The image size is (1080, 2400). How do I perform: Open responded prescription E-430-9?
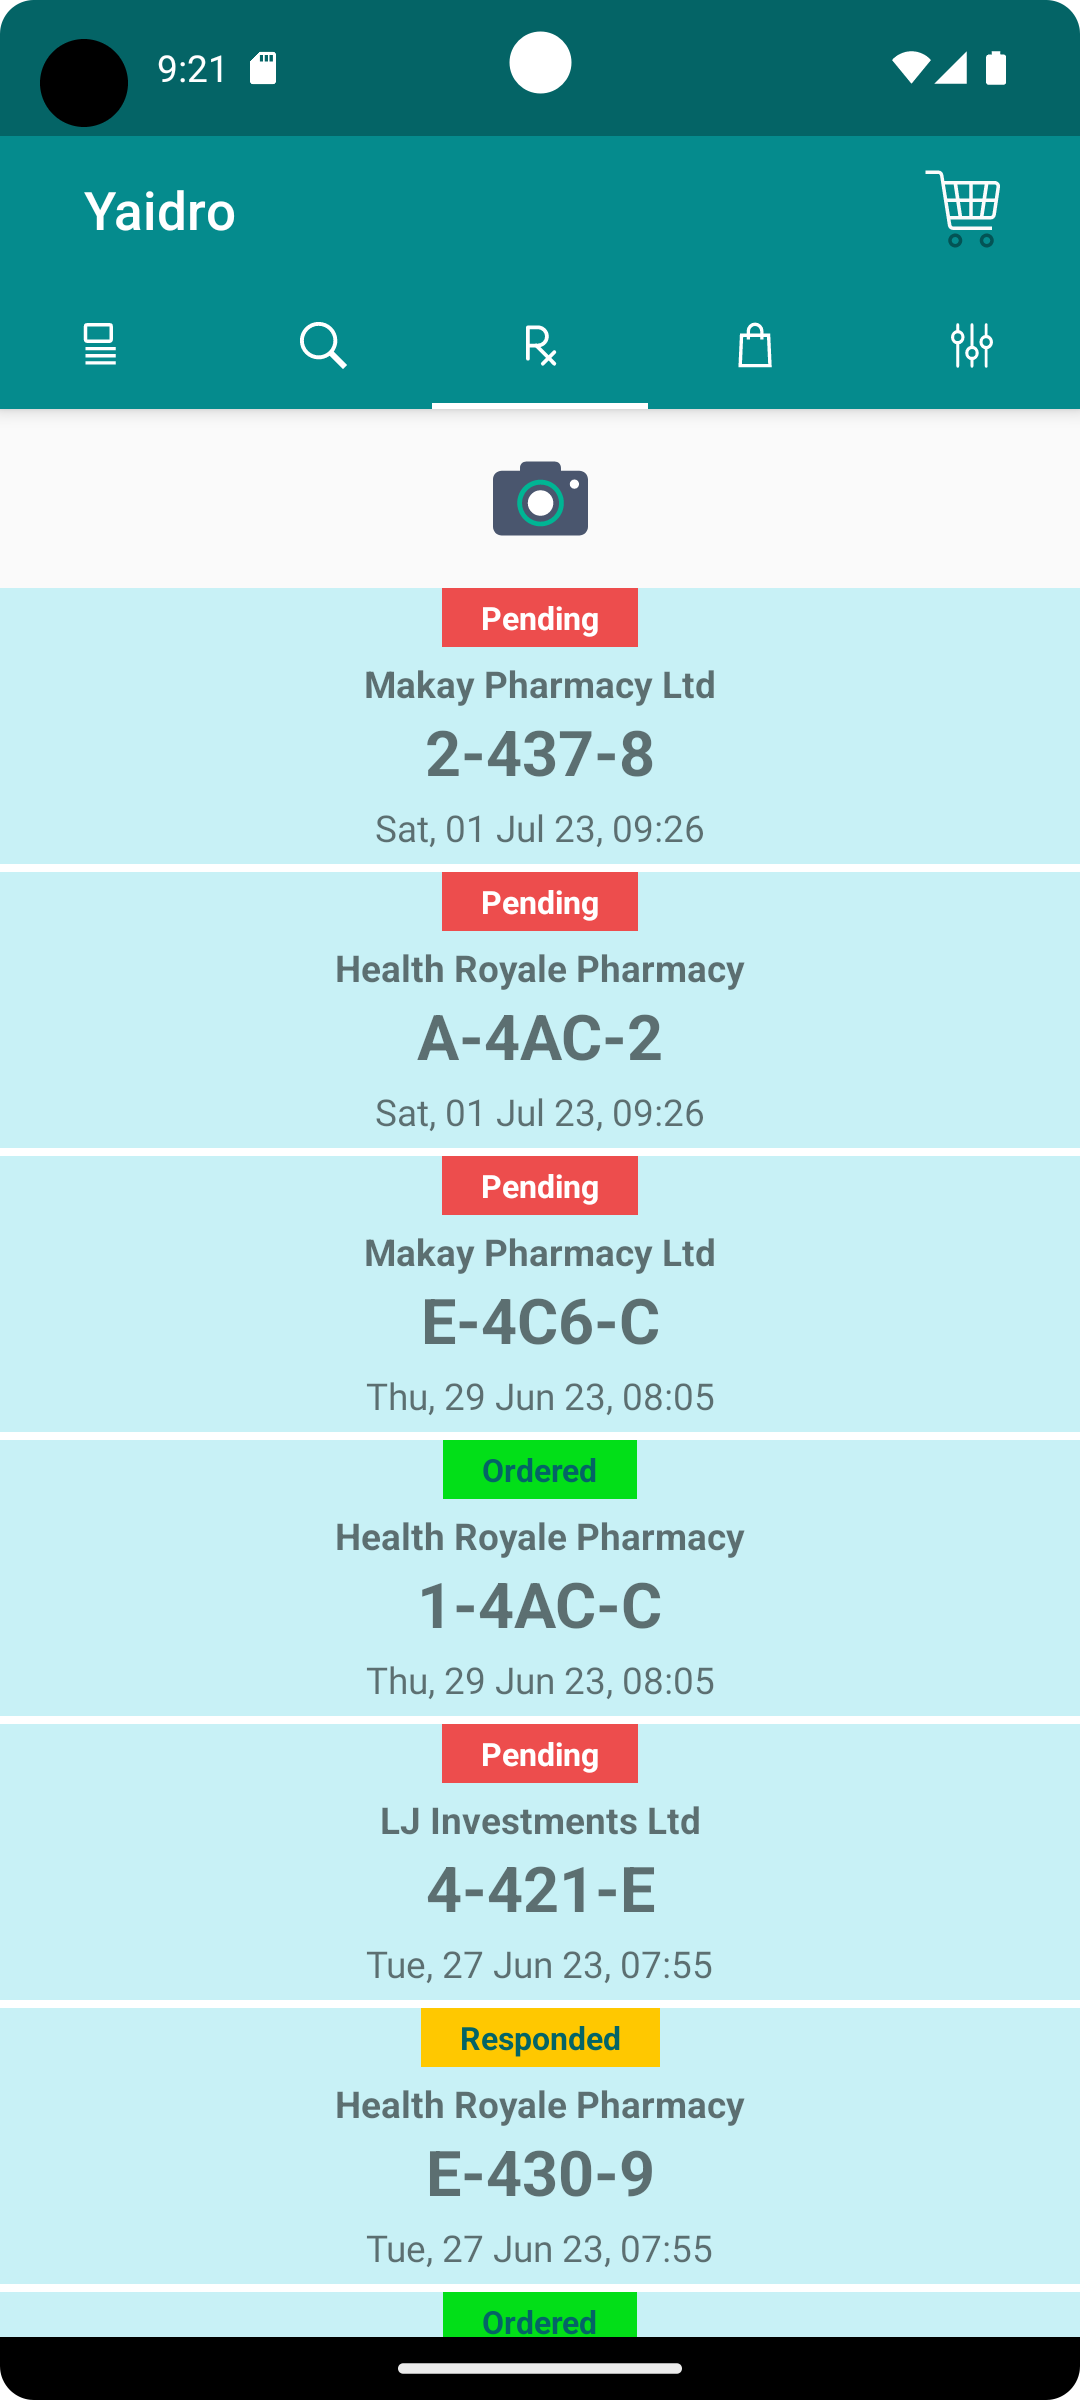pyautogui.click(x=540, y=2173)
